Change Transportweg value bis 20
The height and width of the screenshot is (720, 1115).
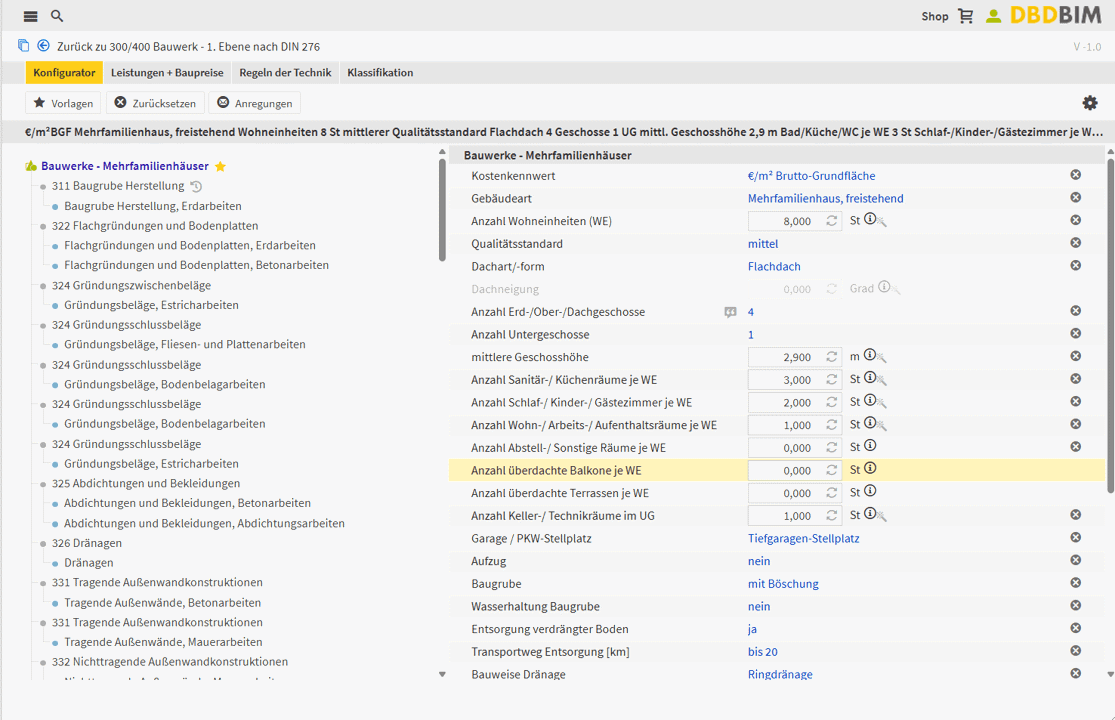(762, 652)
